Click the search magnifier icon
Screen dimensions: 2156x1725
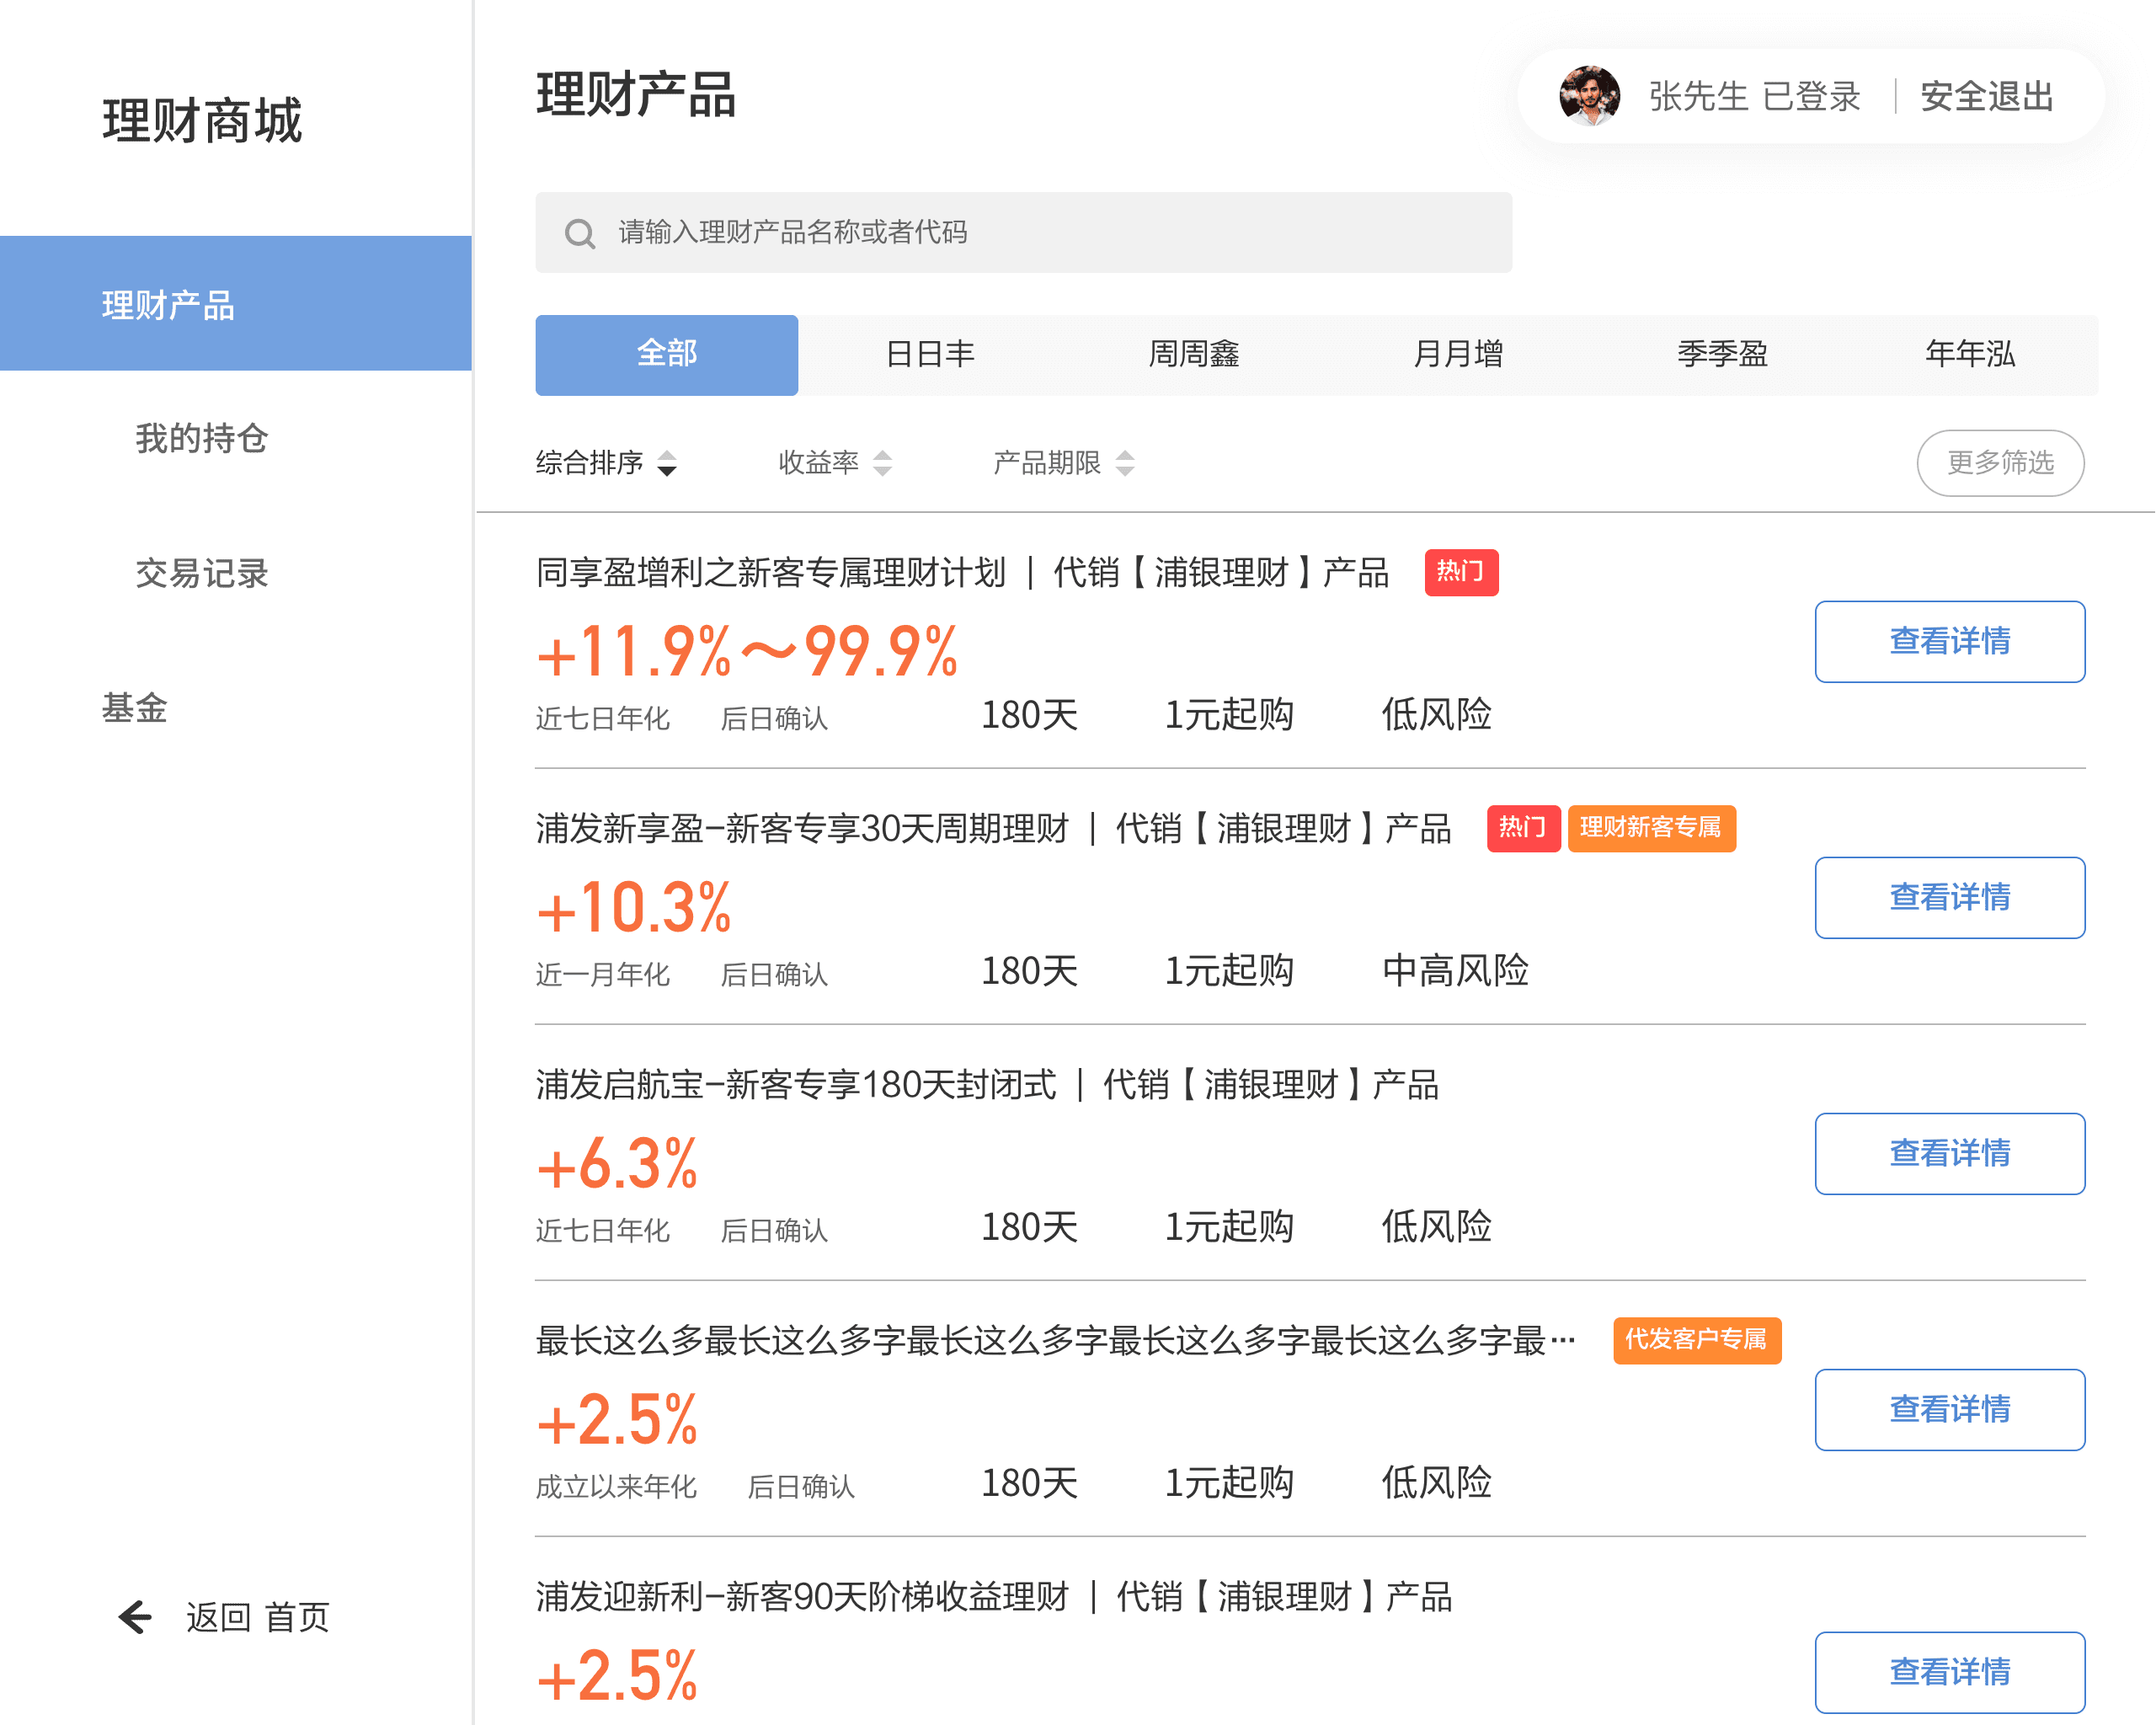tap(579, 233)
